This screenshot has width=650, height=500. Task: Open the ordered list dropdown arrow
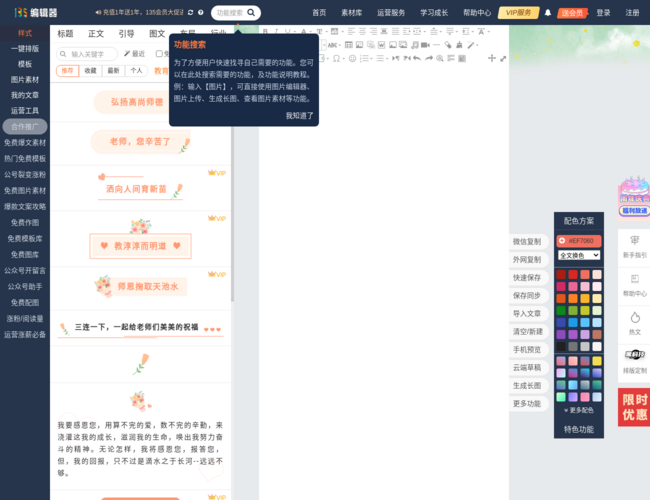(371, 58)
